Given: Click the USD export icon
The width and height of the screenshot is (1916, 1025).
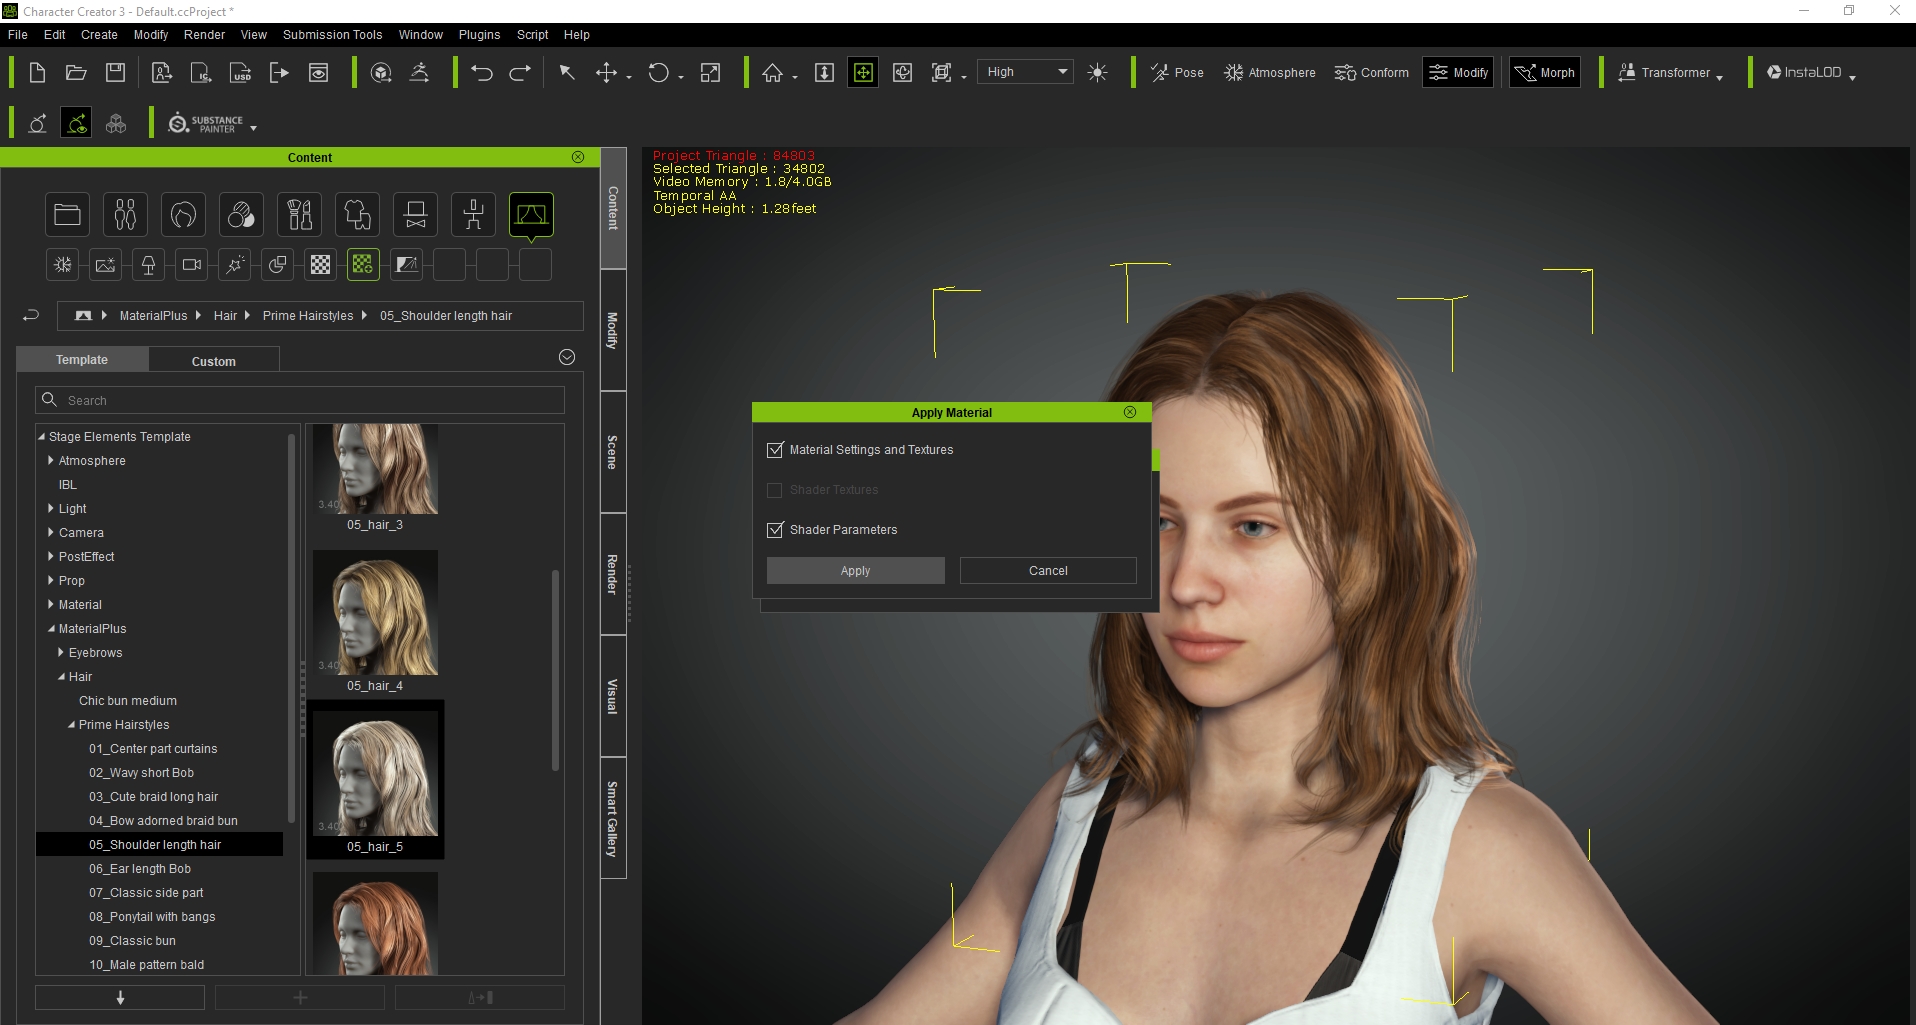Looking at the screenshot, I should point(240,72).
